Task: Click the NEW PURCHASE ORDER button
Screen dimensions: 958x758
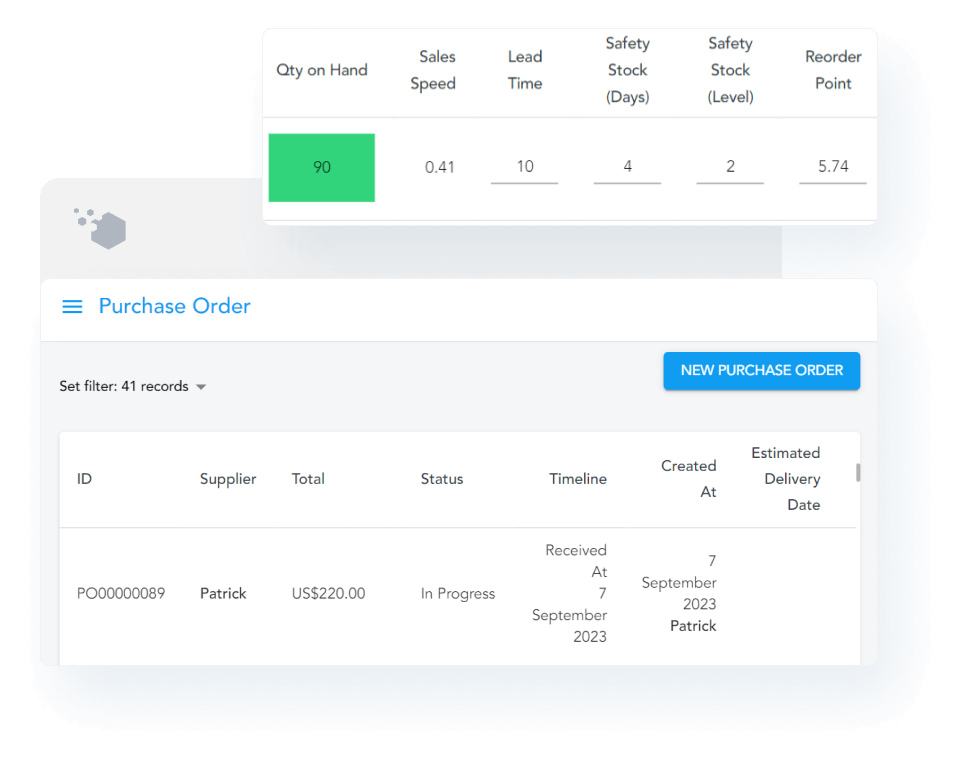Action: click(761, 370)
